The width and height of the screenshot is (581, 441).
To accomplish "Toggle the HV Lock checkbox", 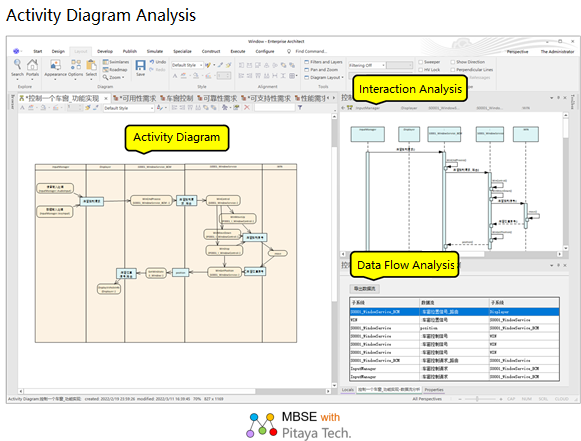I will 421,70.
